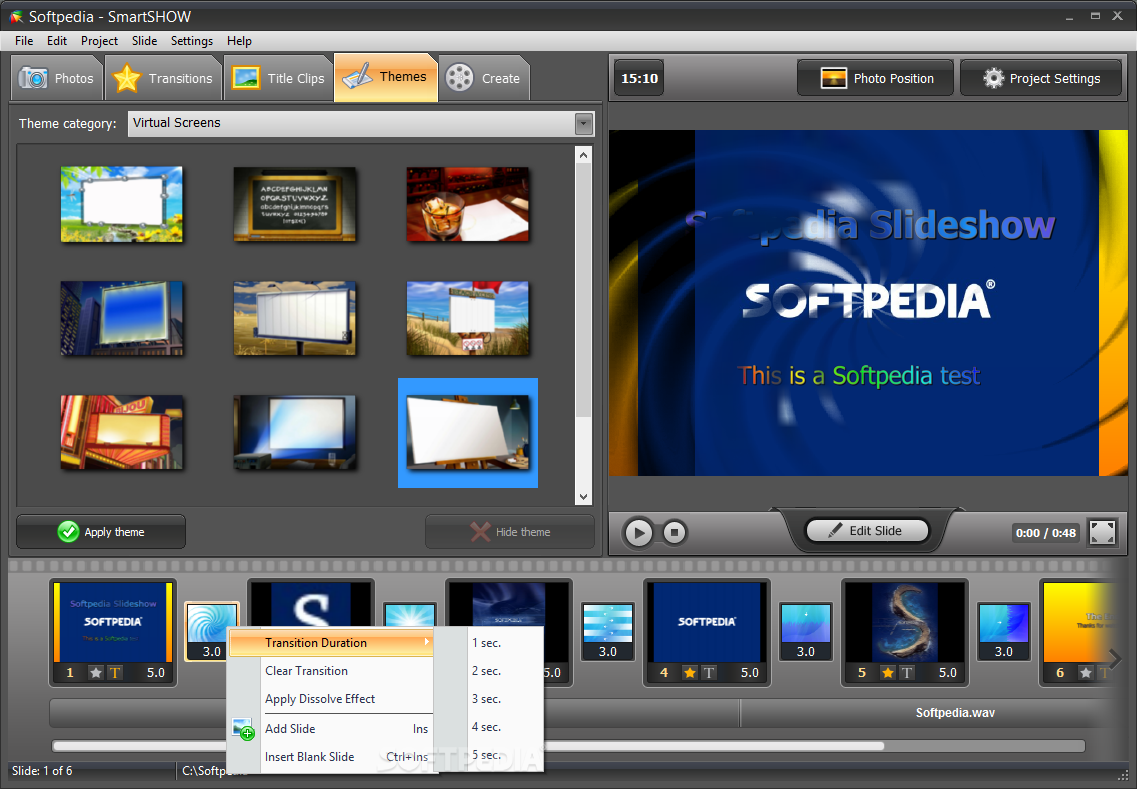
Task: Expand the Theme category dropdown
Action: pos(584,123)
